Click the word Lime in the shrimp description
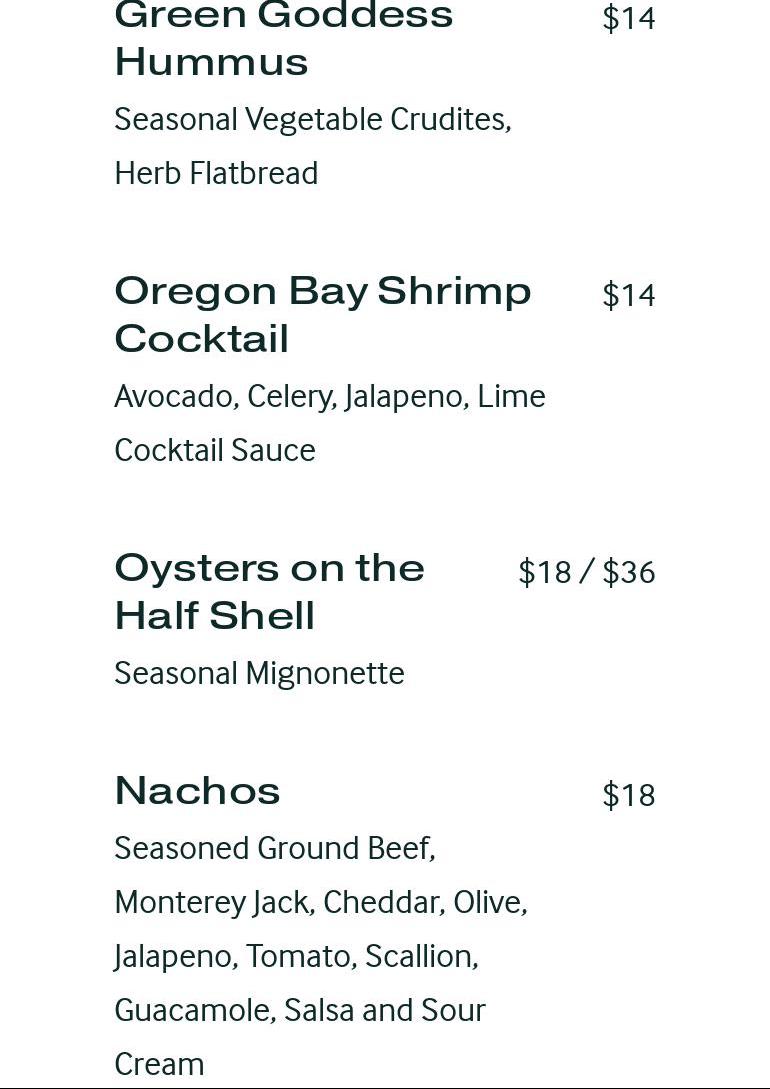This screenshot has width=770, height=1089. tap(511, 397)
